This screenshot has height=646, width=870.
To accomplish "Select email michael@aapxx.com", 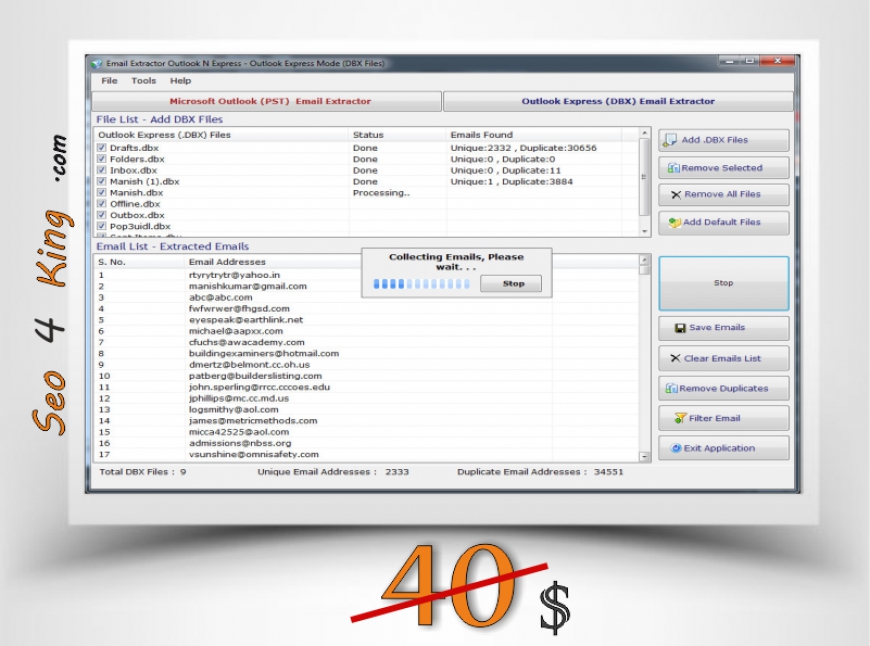I will point(236,331).
